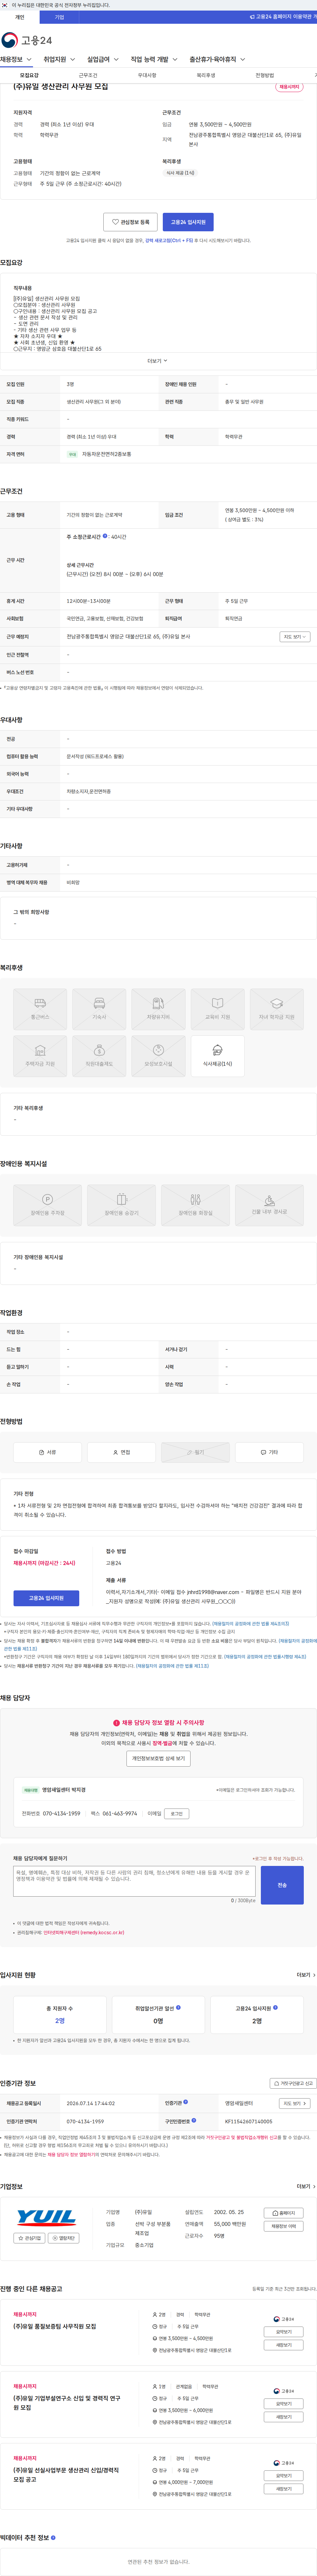Select the 모집요강 section tab
This screenshot has height=2576, width=317.
[29, 75]
